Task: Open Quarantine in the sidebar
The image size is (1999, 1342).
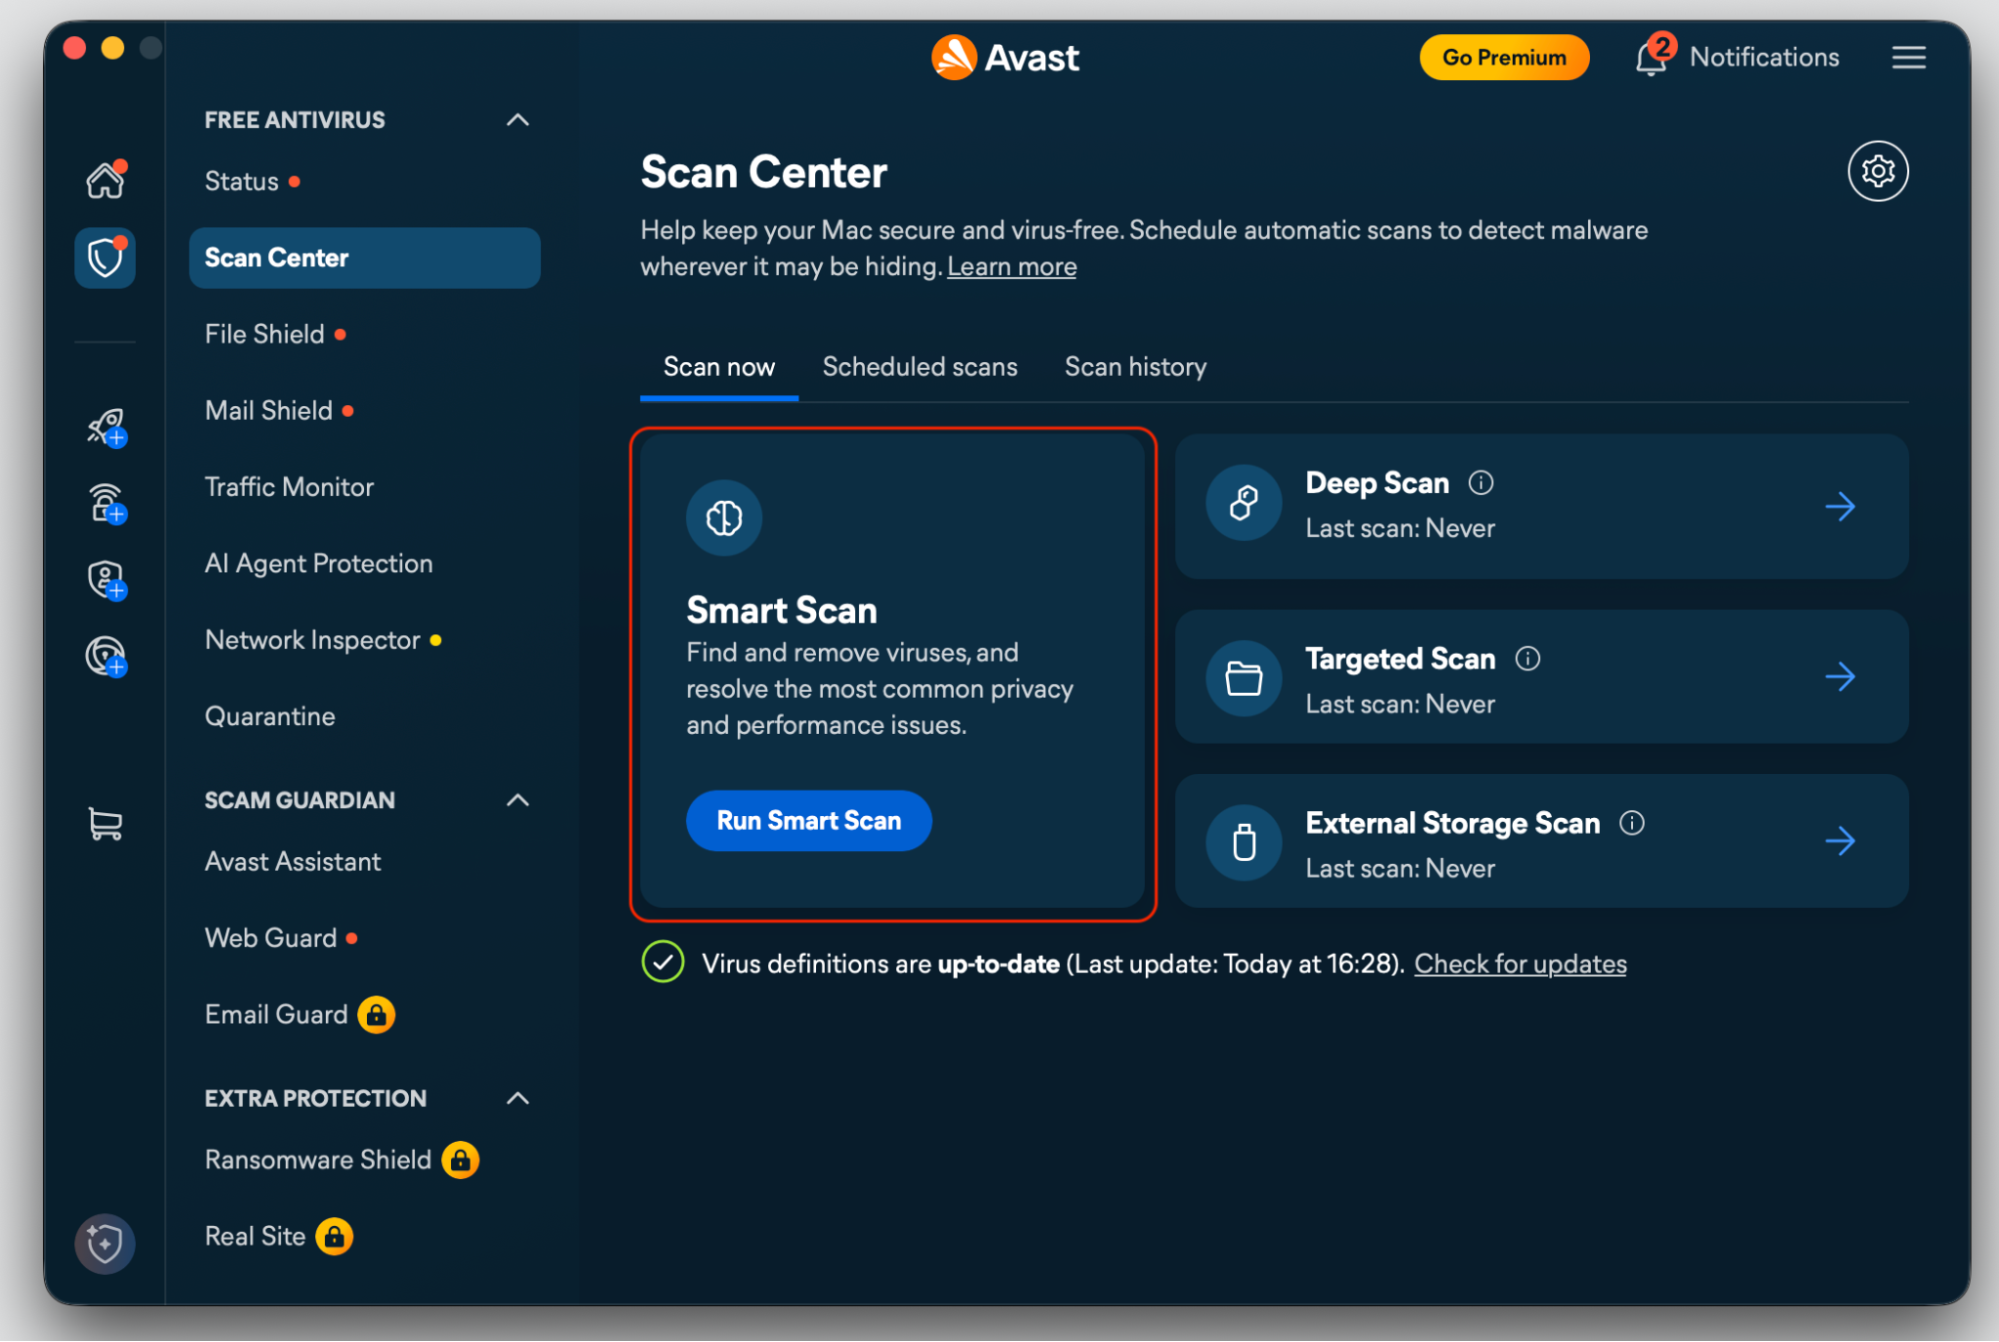Action: (x=269, y=716)
